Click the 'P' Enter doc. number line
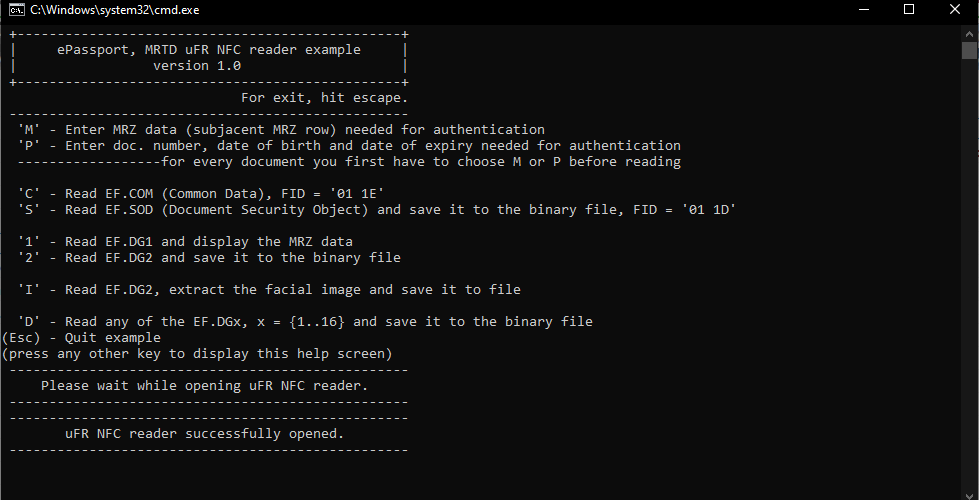Screen dimensions: 979x500 click(x=349, y=145)
